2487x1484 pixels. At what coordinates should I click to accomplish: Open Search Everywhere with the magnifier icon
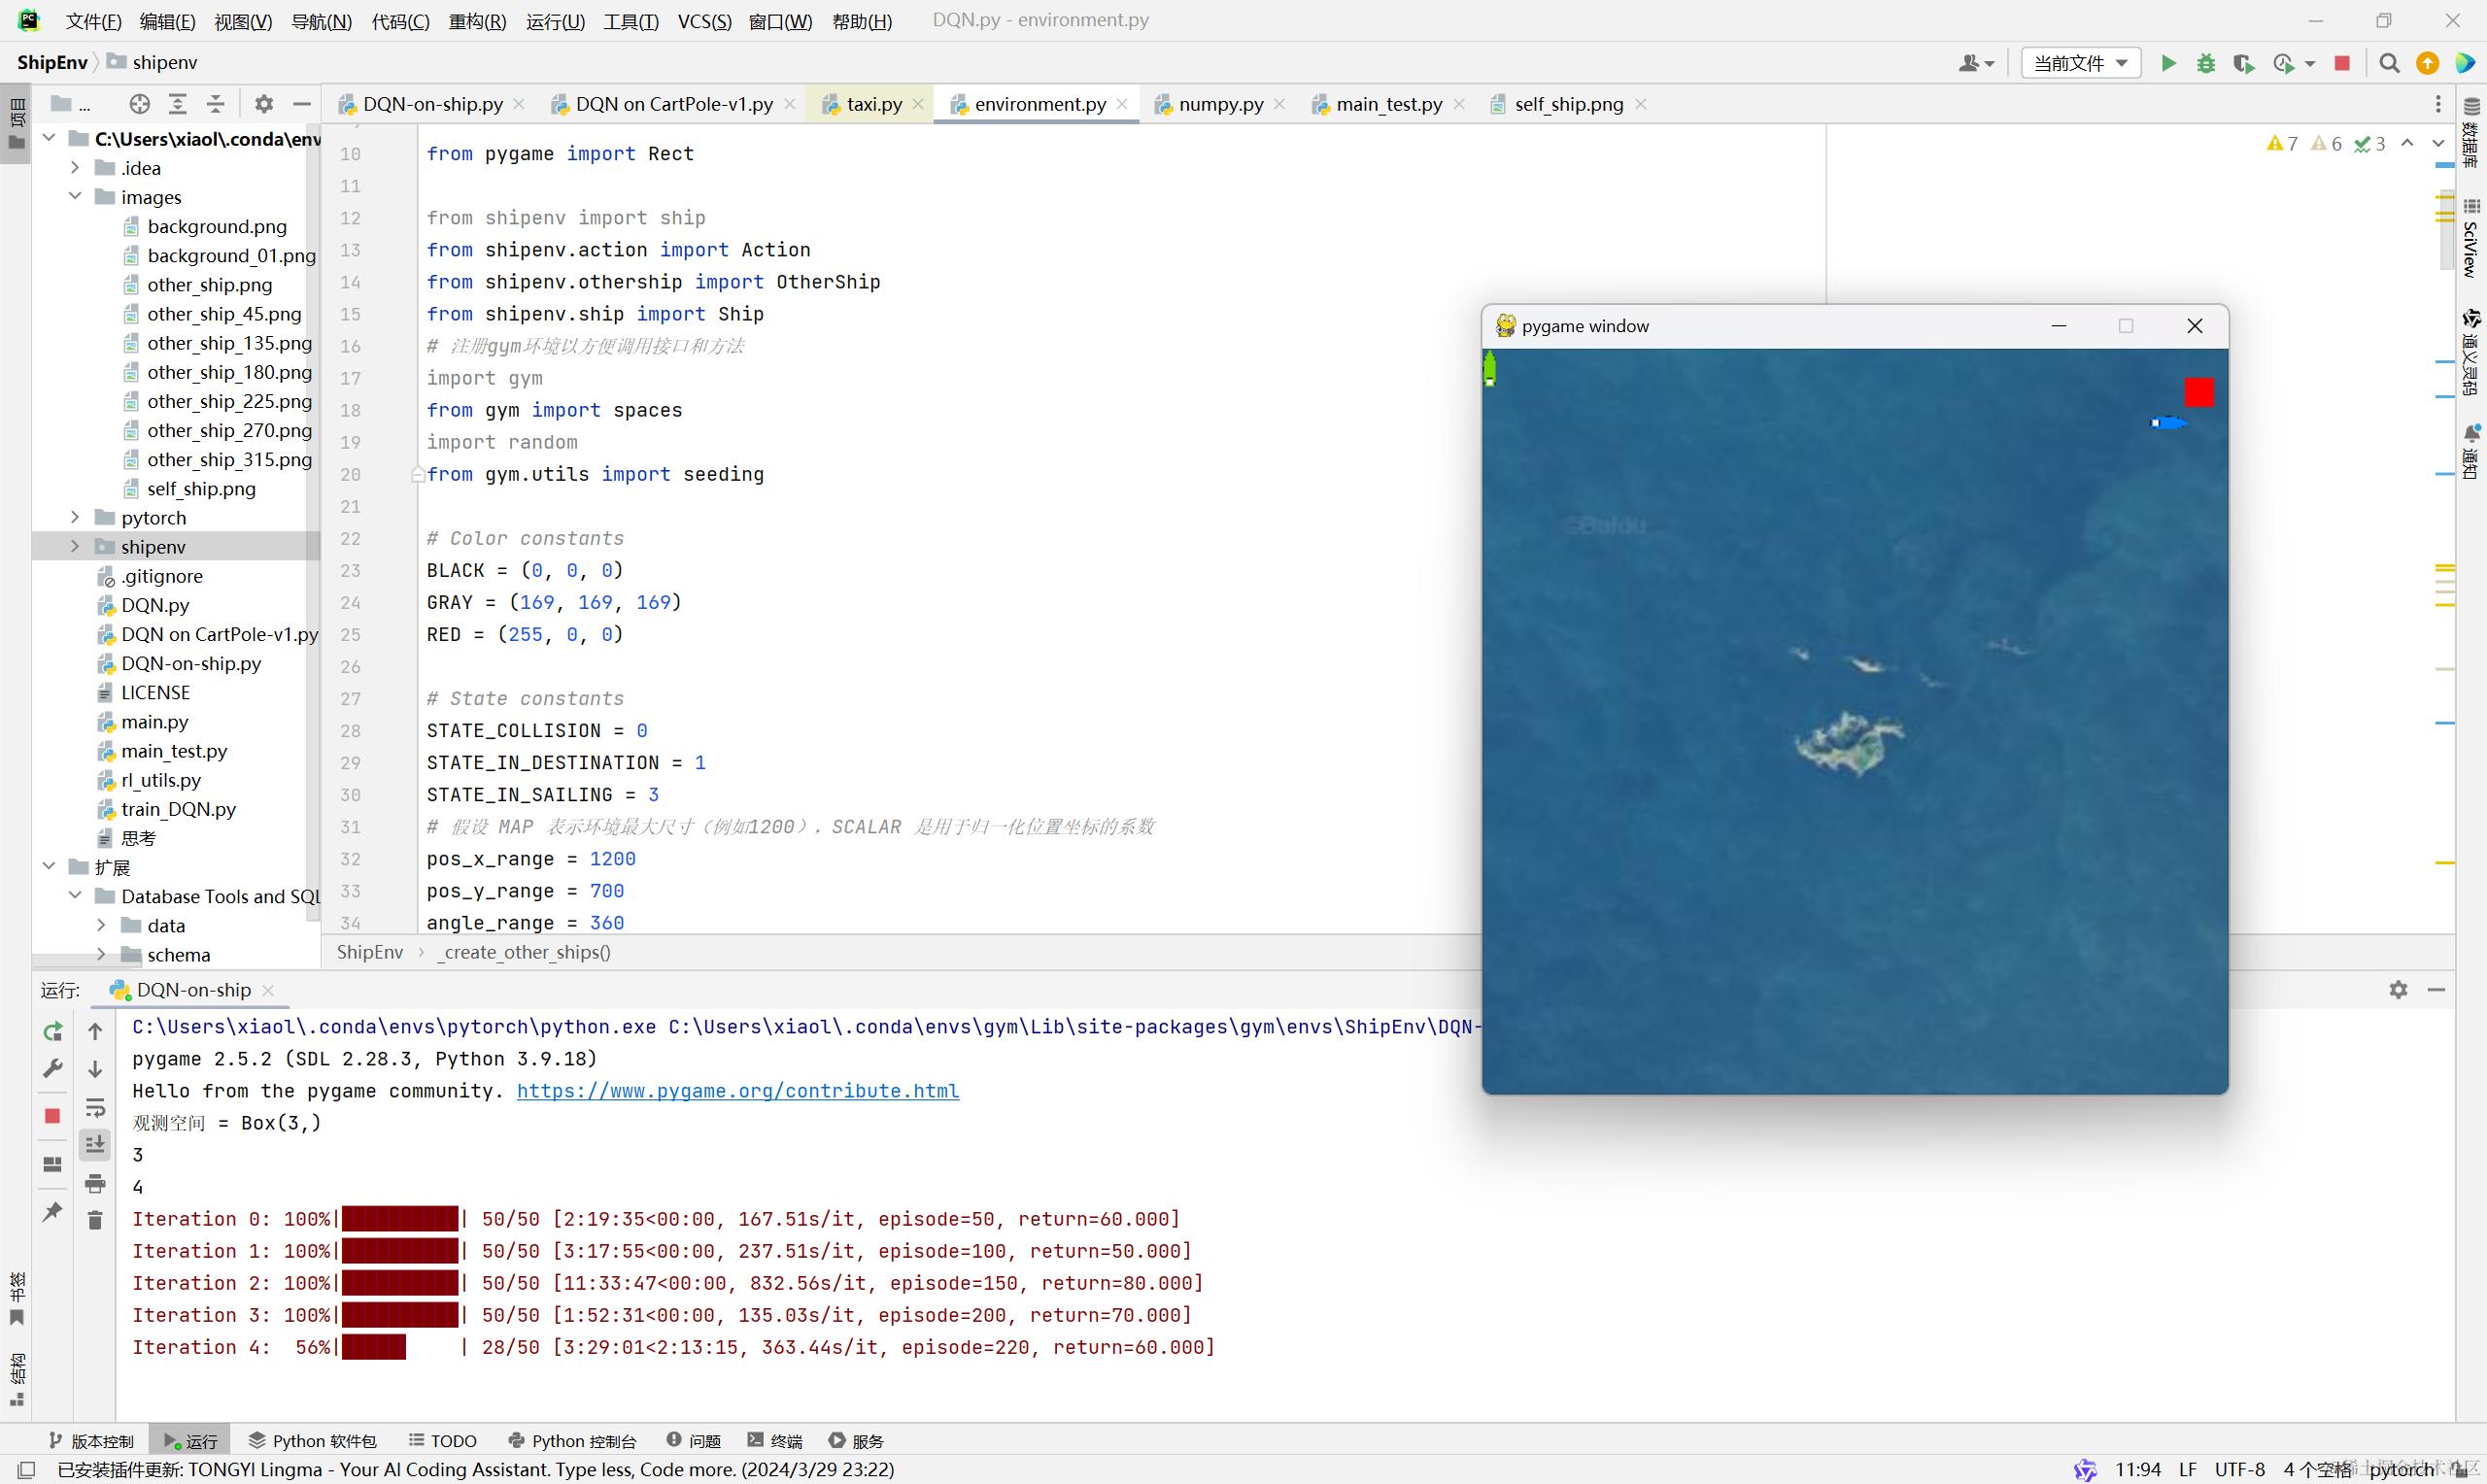2388,62
